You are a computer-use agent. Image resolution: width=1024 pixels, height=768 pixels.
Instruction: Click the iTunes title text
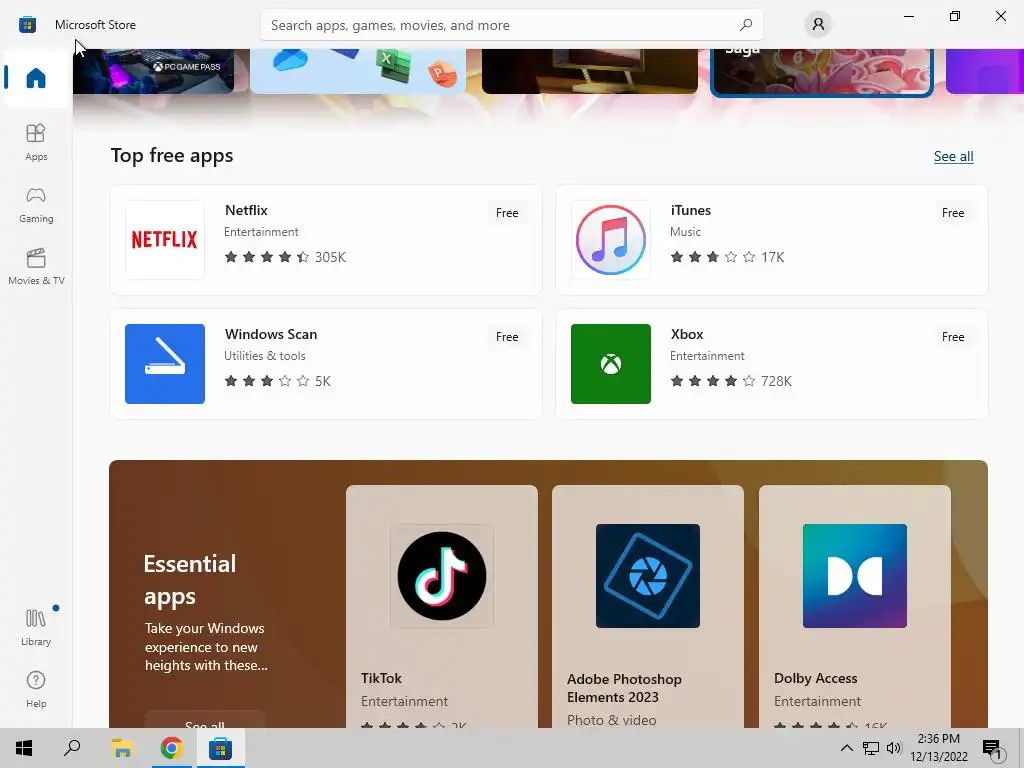(x=690, y=210)
